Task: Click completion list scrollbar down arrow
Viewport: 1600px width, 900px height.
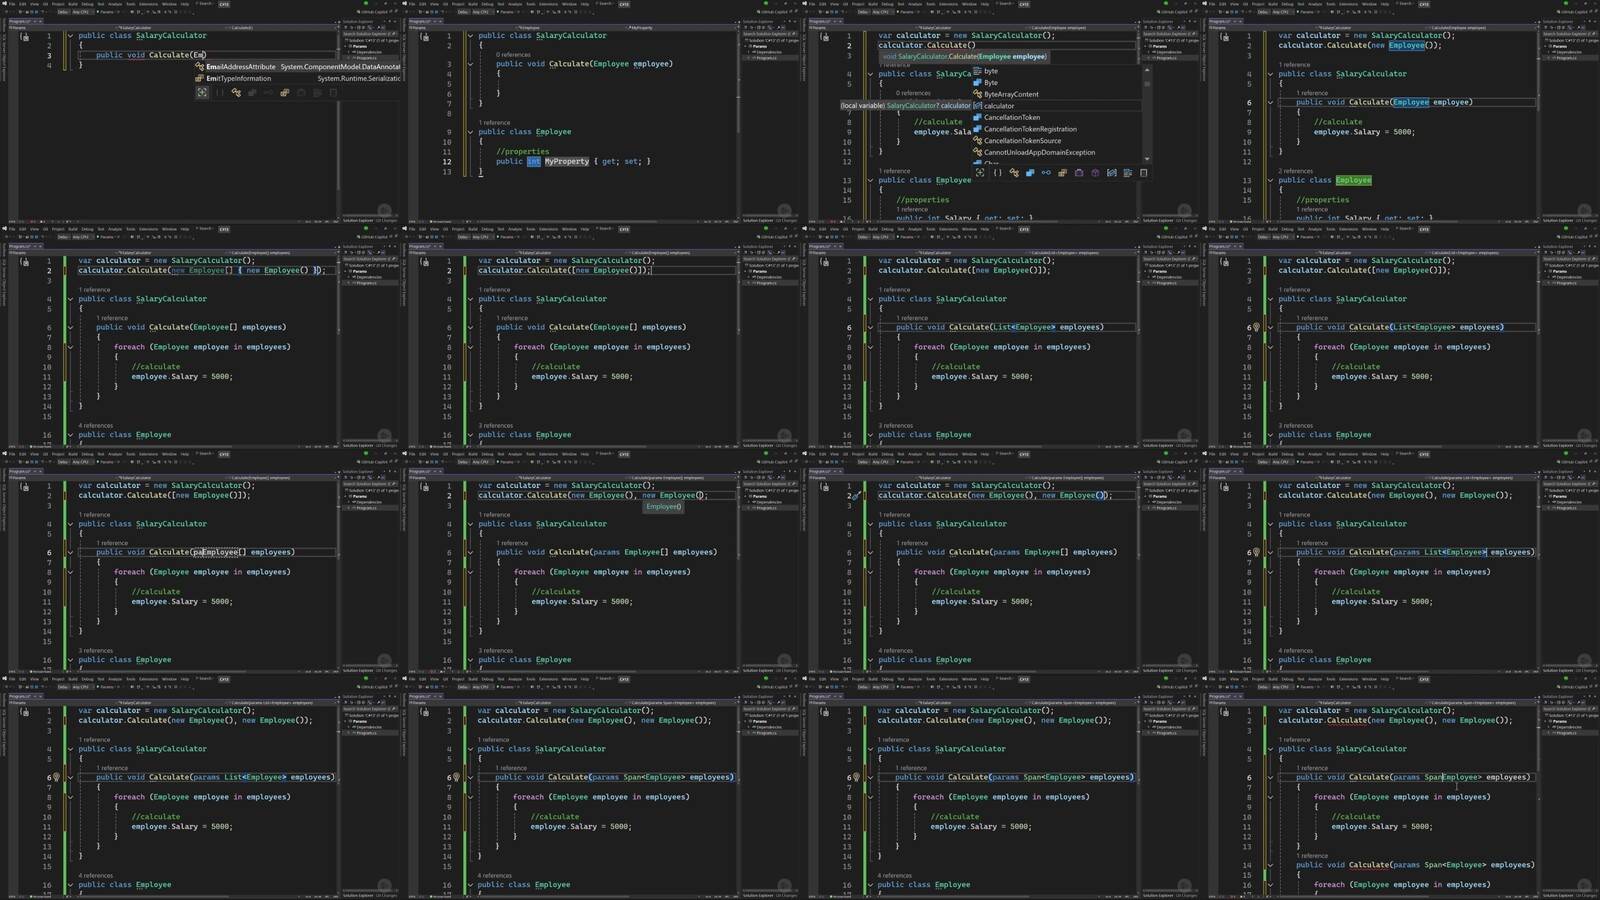Action: tap(1146, 159)
